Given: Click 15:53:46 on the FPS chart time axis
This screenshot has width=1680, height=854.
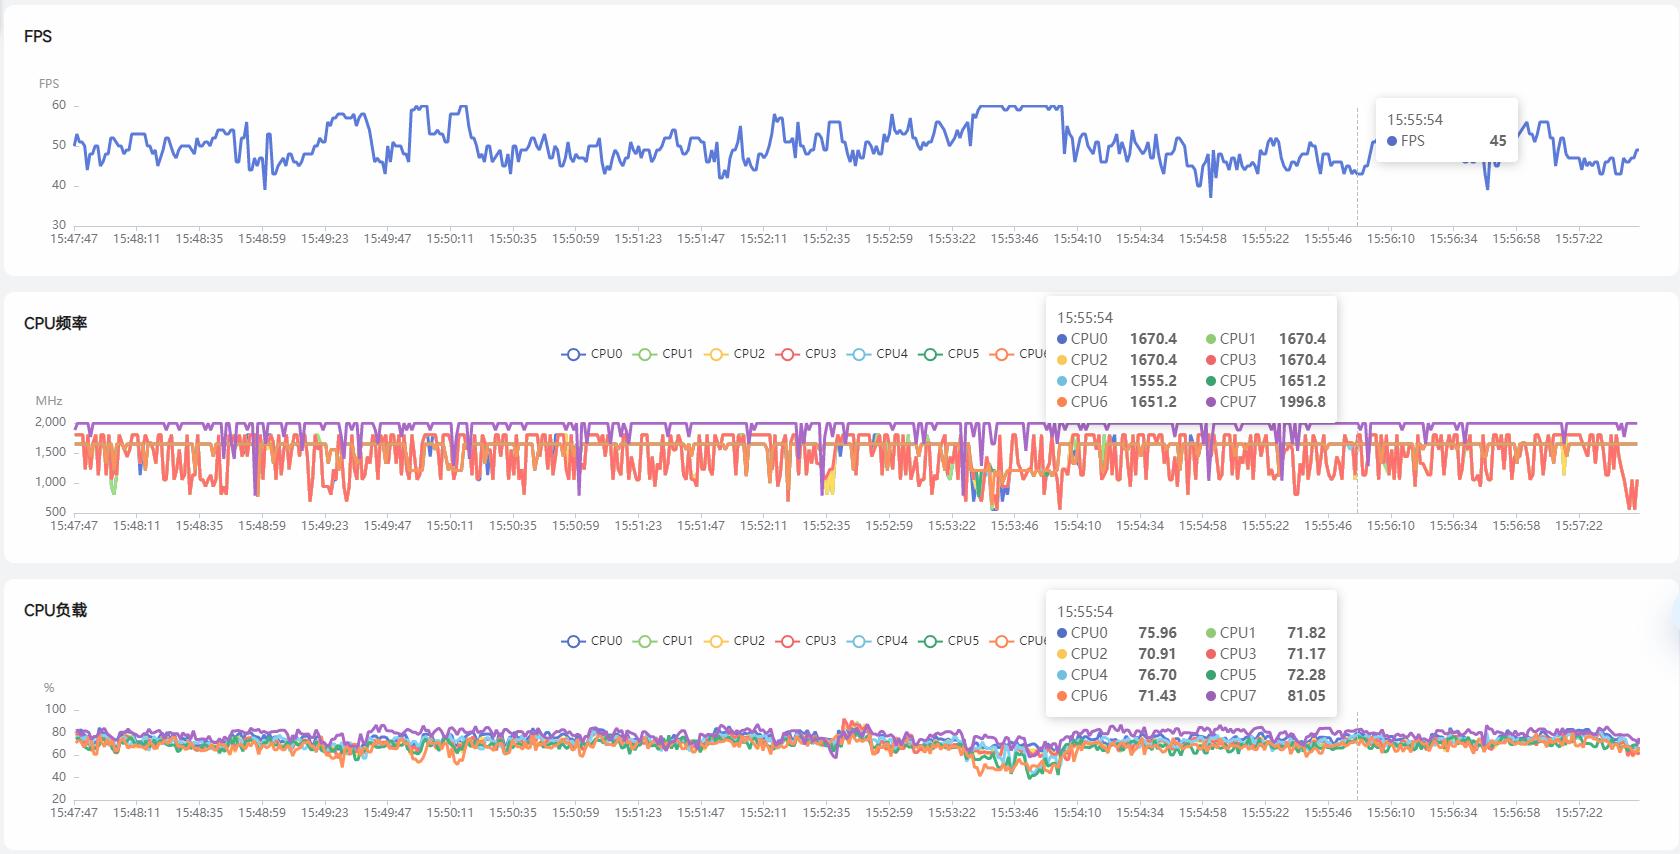Looking at the screenshot, I should pos(1014,239).
